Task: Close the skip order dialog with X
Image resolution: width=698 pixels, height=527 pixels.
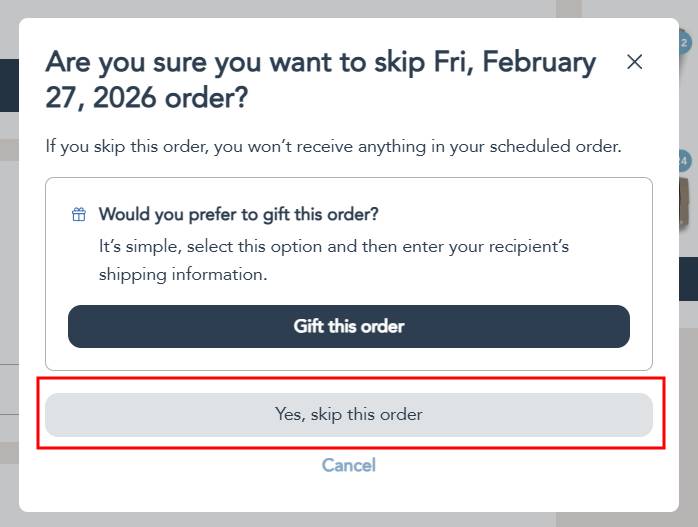Action: pos(634,62)
